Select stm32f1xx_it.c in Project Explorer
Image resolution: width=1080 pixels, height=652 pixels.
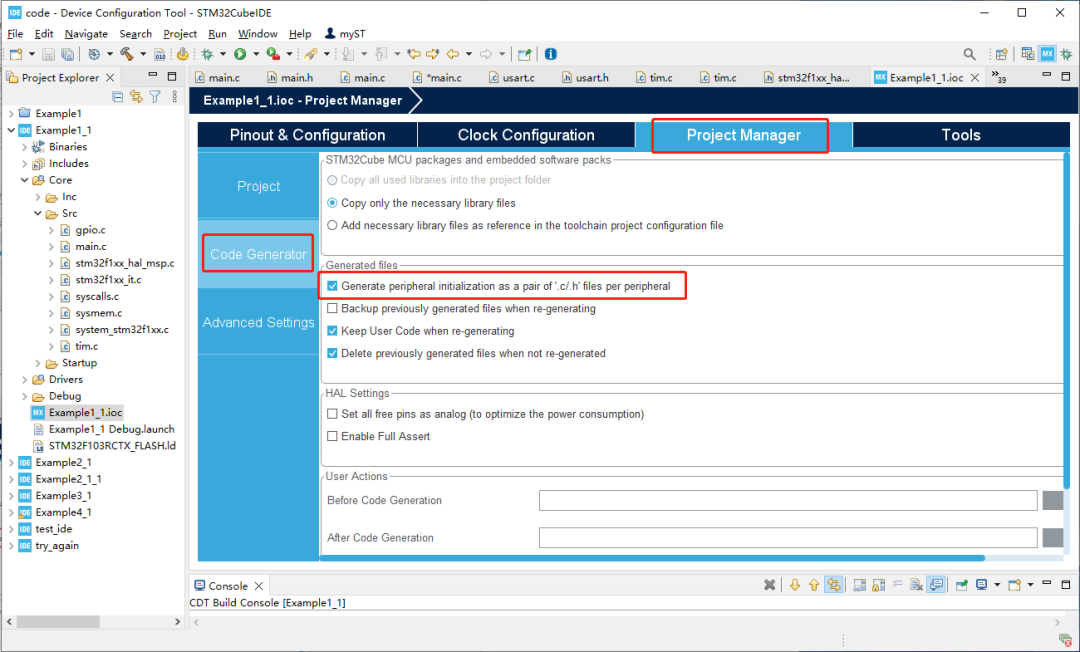pos(108,280)
